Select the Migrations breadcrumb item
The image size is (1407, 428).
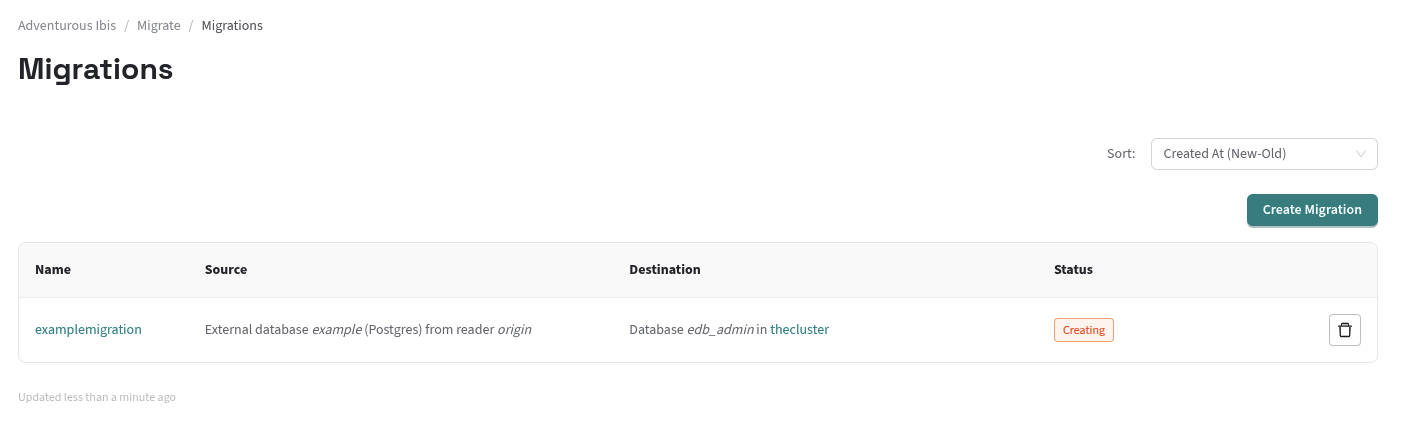pos(232,26)
